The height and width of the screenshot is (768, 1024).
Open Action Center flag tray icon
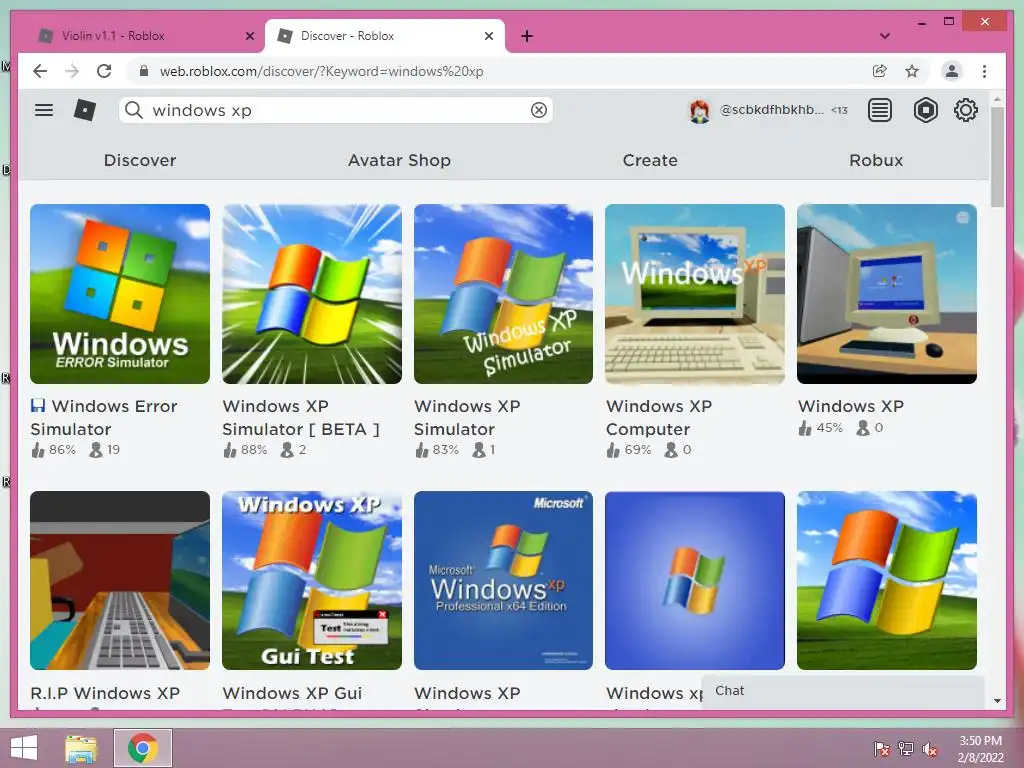click(x=881, y=749)
